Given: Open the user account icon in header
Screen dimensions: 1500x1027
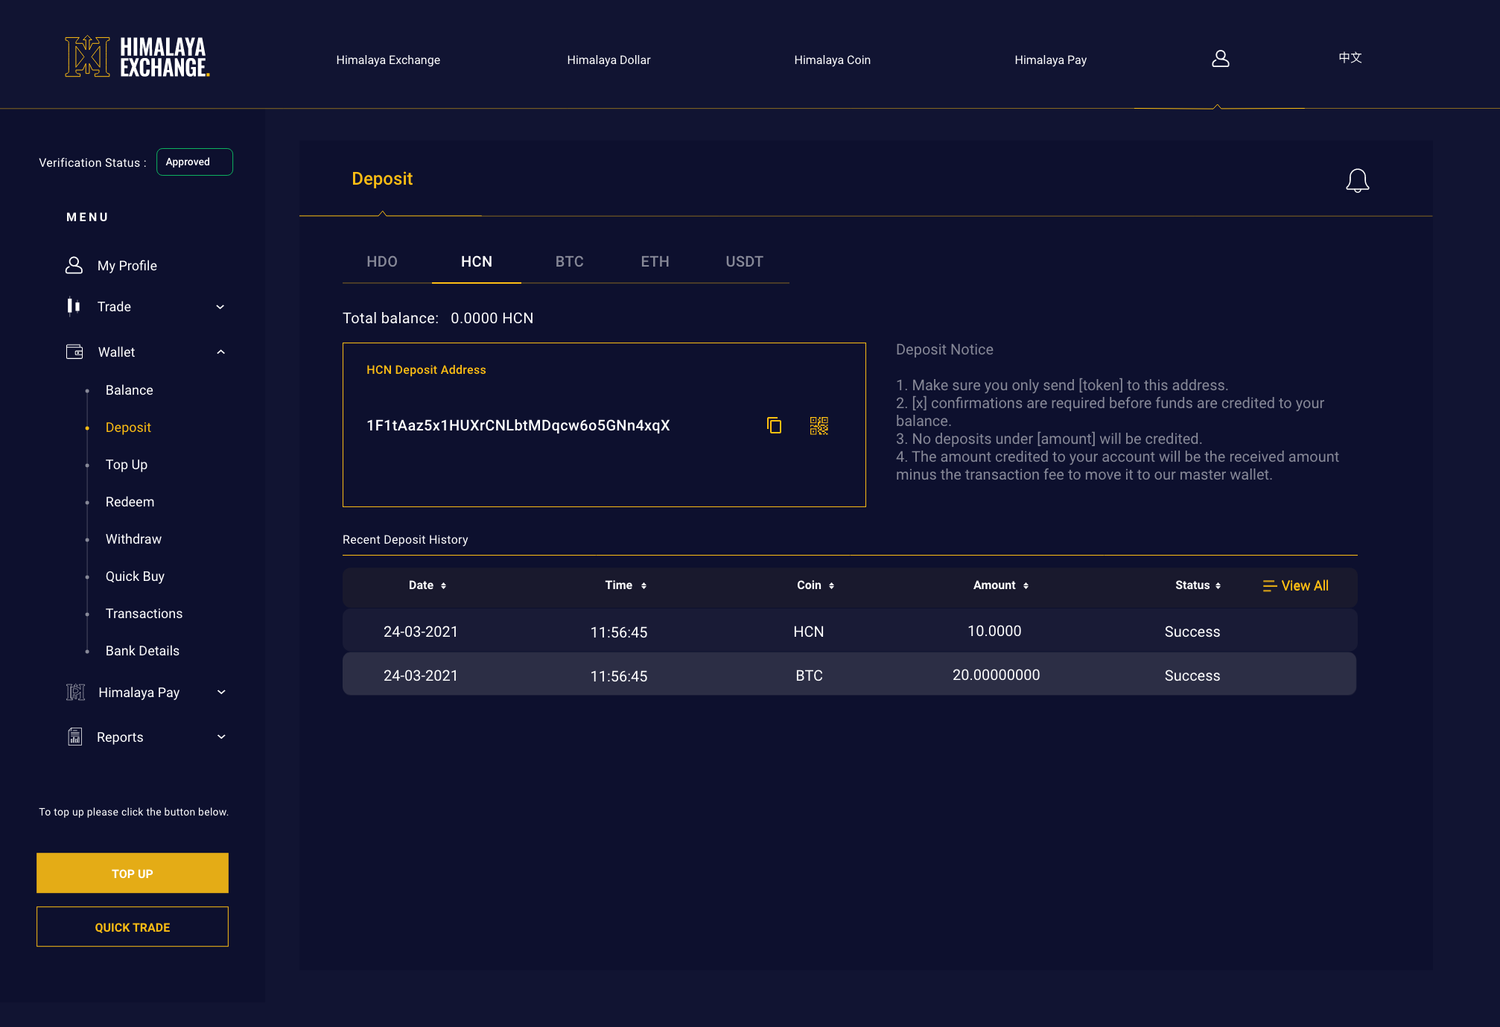Looking at the screenshot, I should coord(1220,59).
